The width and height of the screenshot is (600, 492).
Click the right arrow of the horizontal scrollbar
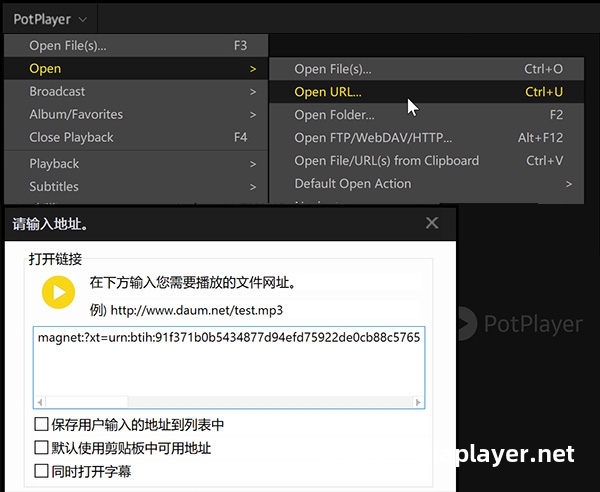pyautogui.click(x=418, y=402)
